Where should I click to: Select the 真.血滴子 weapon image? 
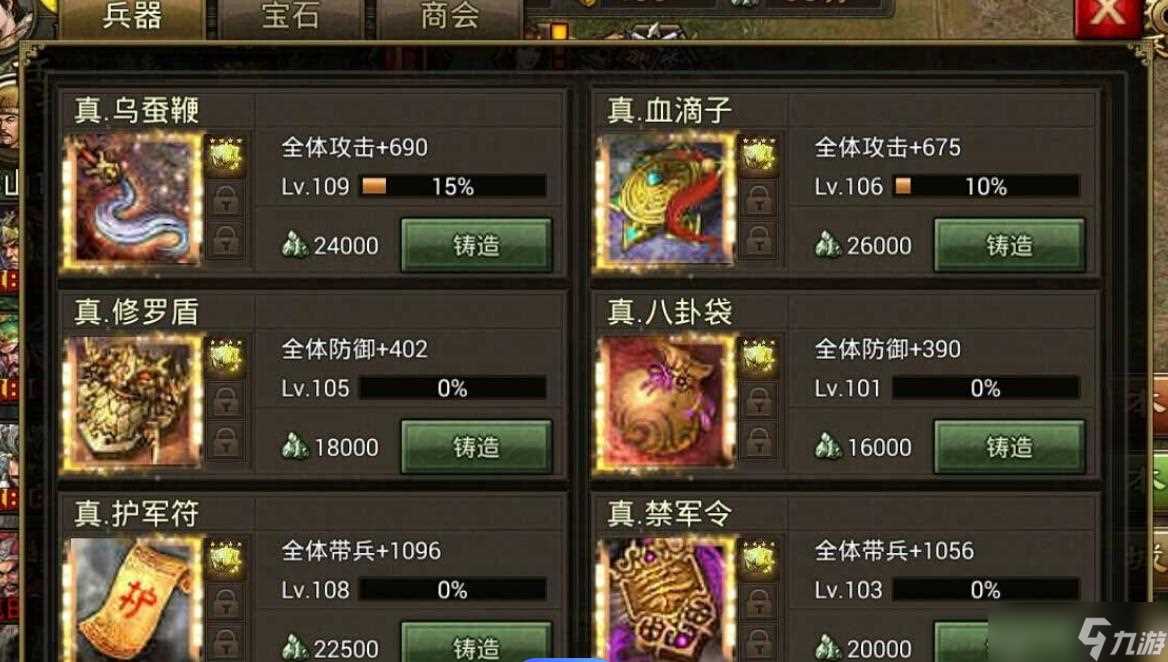point(666,201)
